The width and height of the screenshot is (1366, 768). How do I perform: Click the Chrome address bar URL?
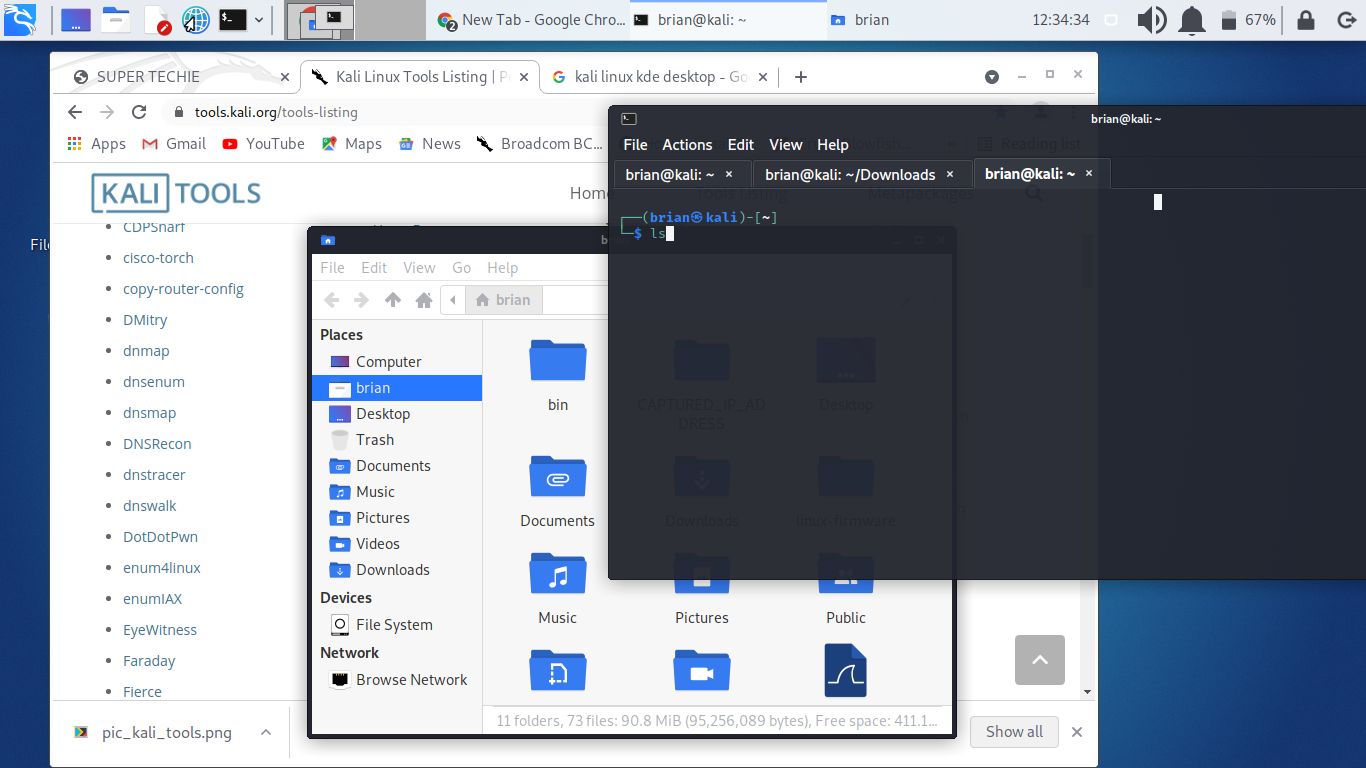[x=276, y=112]
